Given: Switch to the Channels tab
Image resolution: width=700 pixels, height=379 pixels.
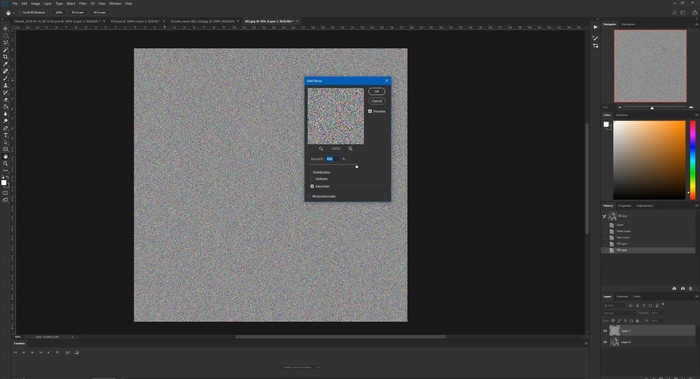Looking at the screenshot, I should coord(622,296).
